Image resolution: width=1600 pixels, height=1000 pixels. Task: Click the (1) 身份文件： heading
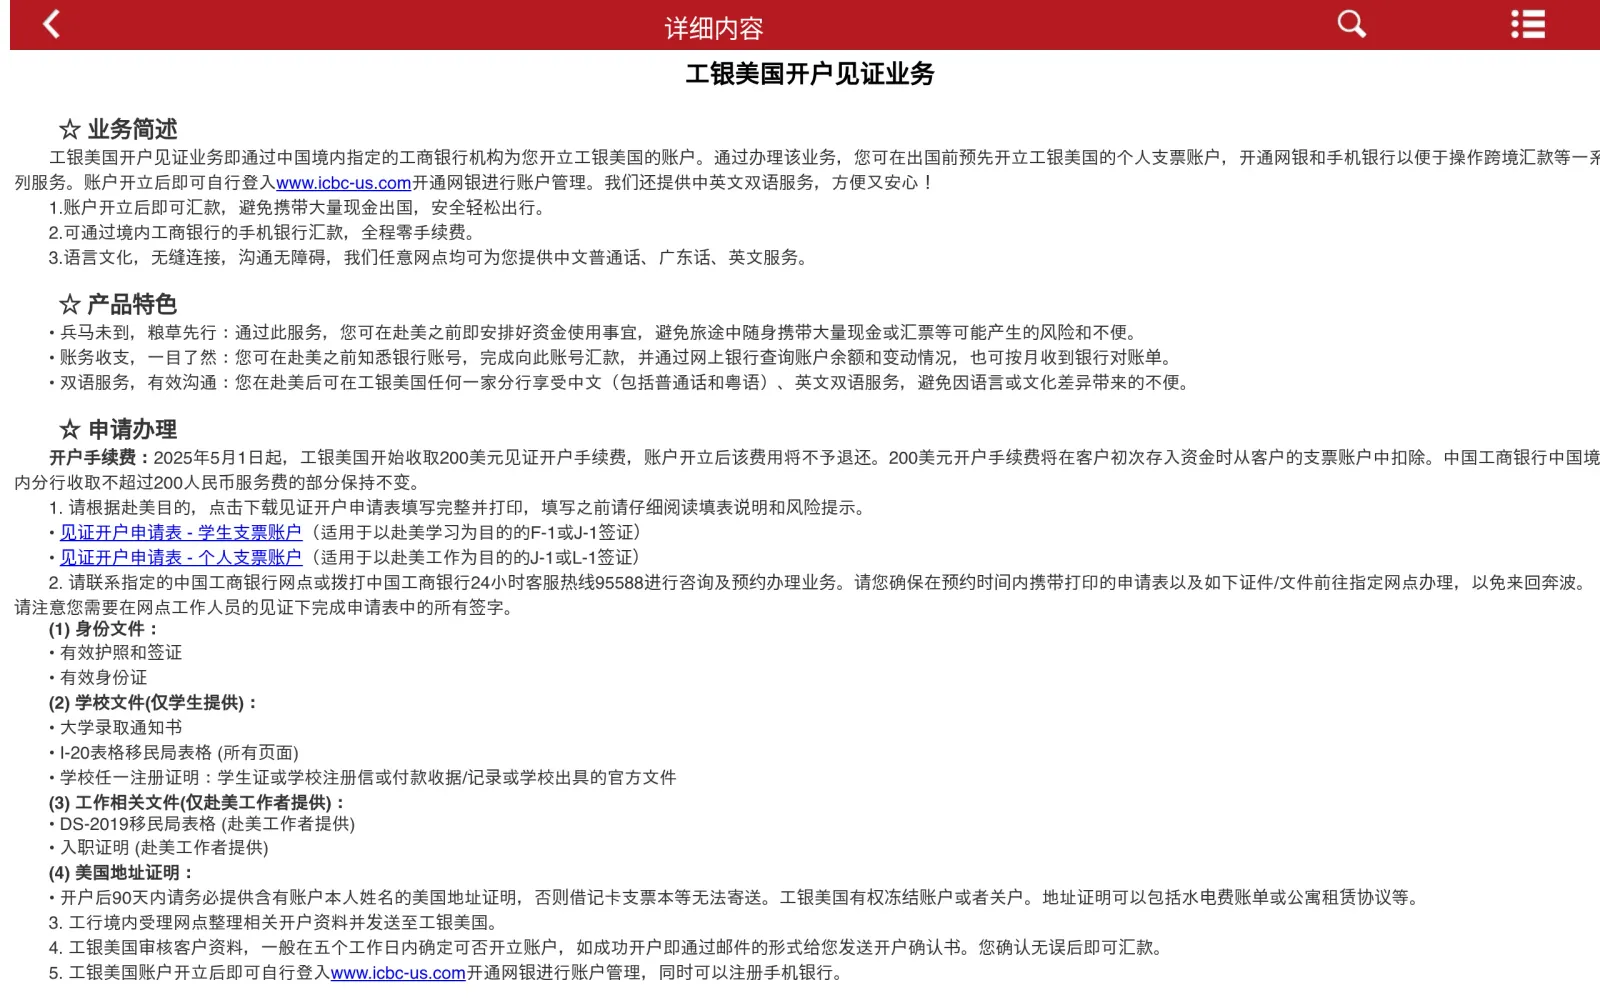pos(104,629)
